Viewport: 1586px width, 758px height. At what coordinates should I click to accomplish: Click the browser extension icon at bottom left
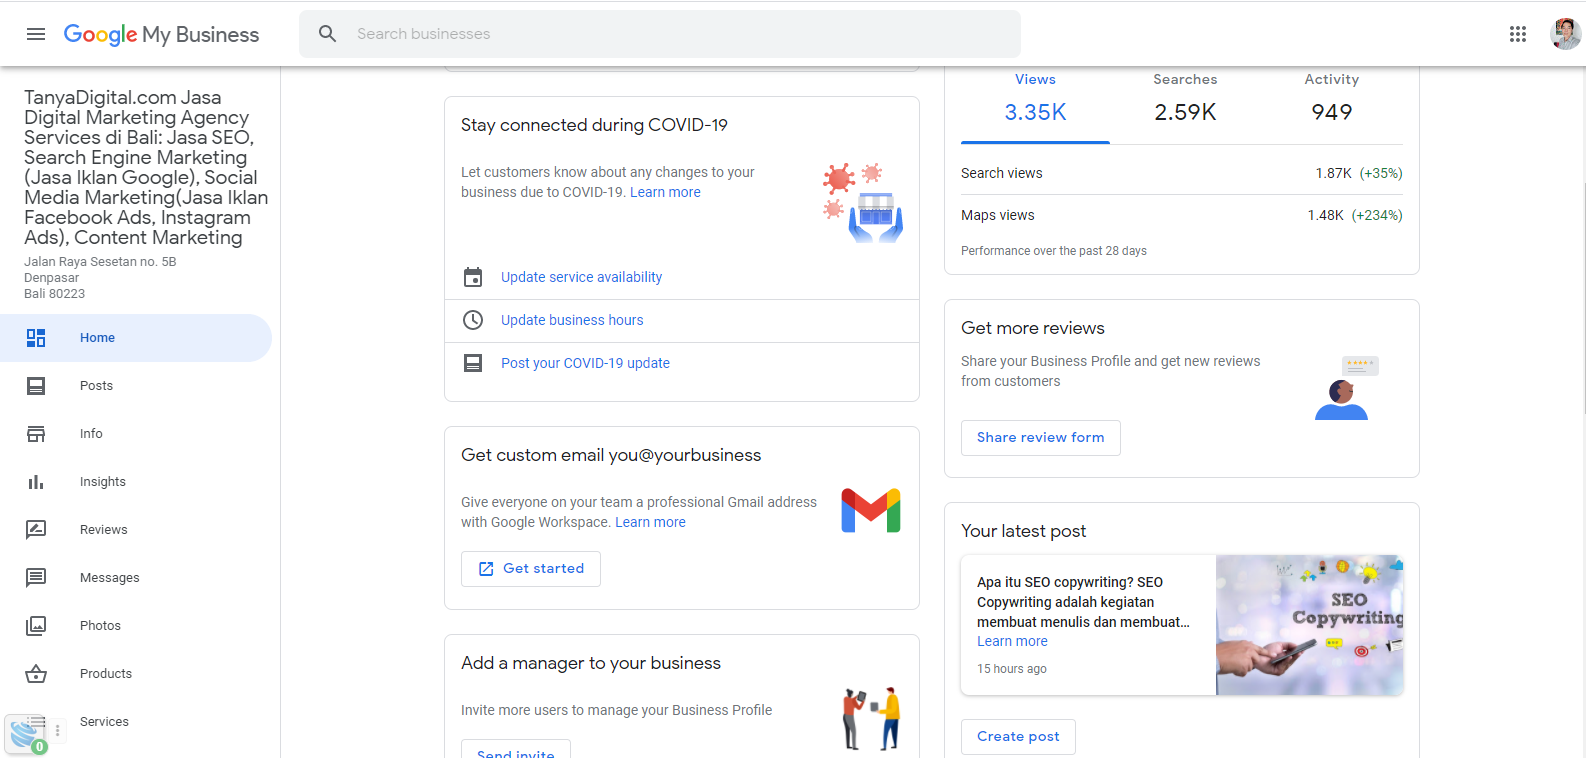pos(26,734)
